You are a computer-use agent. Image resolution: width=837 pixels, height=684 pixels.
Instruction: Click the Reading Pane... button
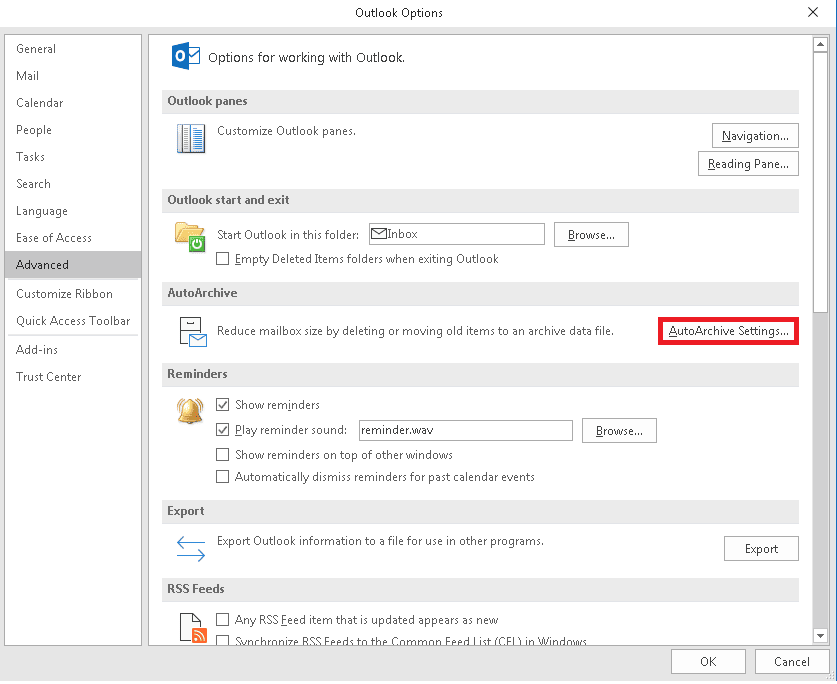748,164
